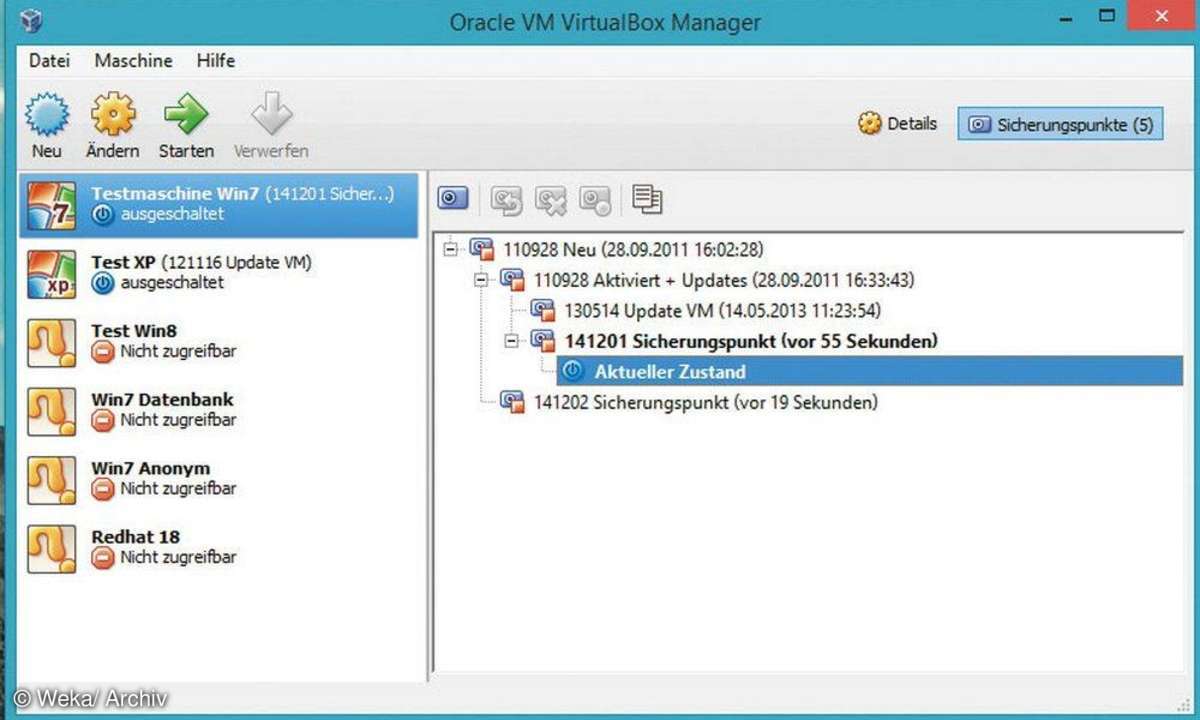Select the Aktueller Zustand row
The height and width of the screenshot is (720, 1200).
coord(869,371)
